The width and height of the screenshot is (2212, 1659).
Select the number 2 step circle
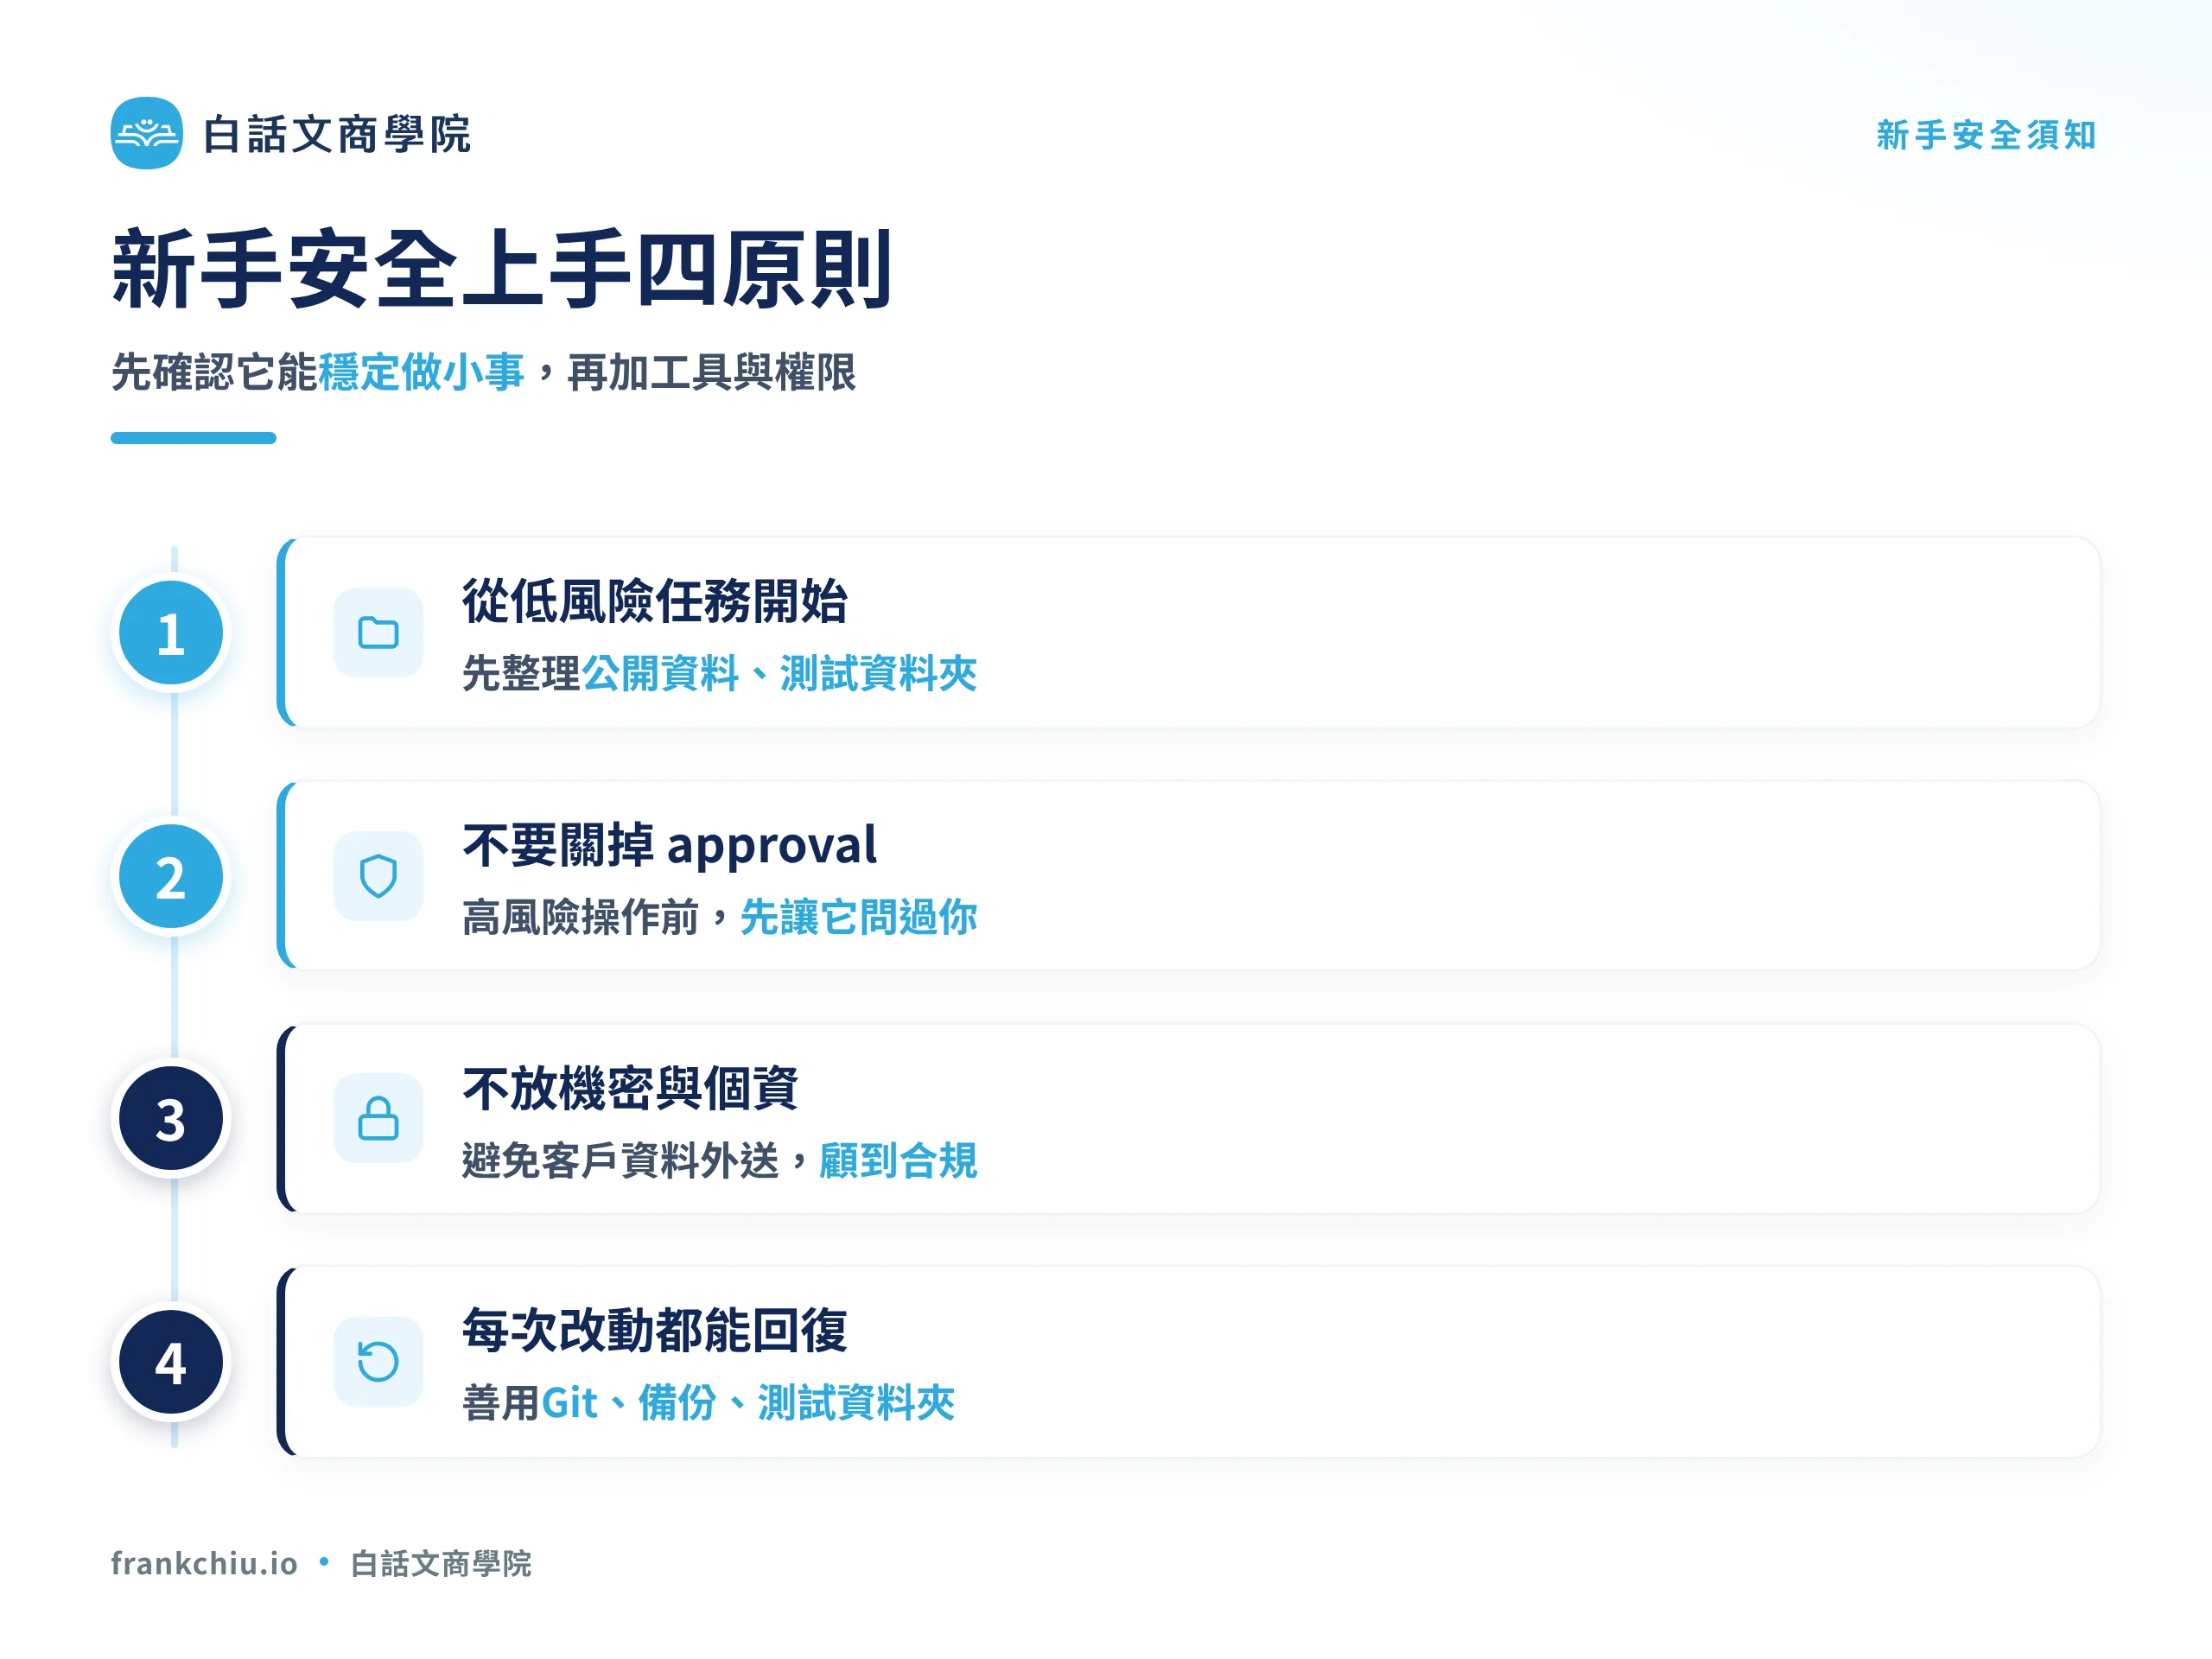(171, 877)
